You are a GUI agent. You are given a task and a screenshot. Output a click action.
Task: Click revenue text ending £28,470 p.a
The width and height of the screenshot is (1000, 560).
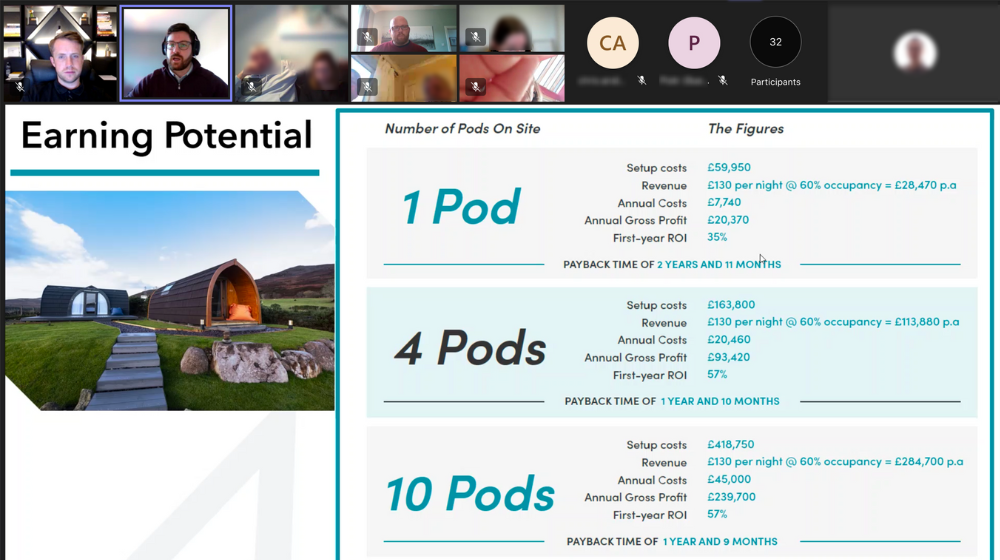coord(832,185)
